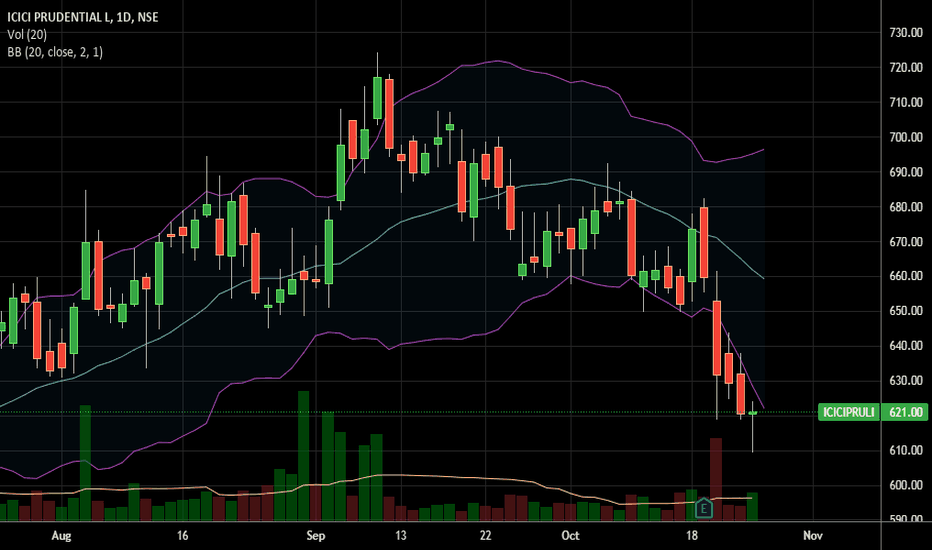Click the upper Bollinger band line
932x550 pixels.
click(497, 61)
